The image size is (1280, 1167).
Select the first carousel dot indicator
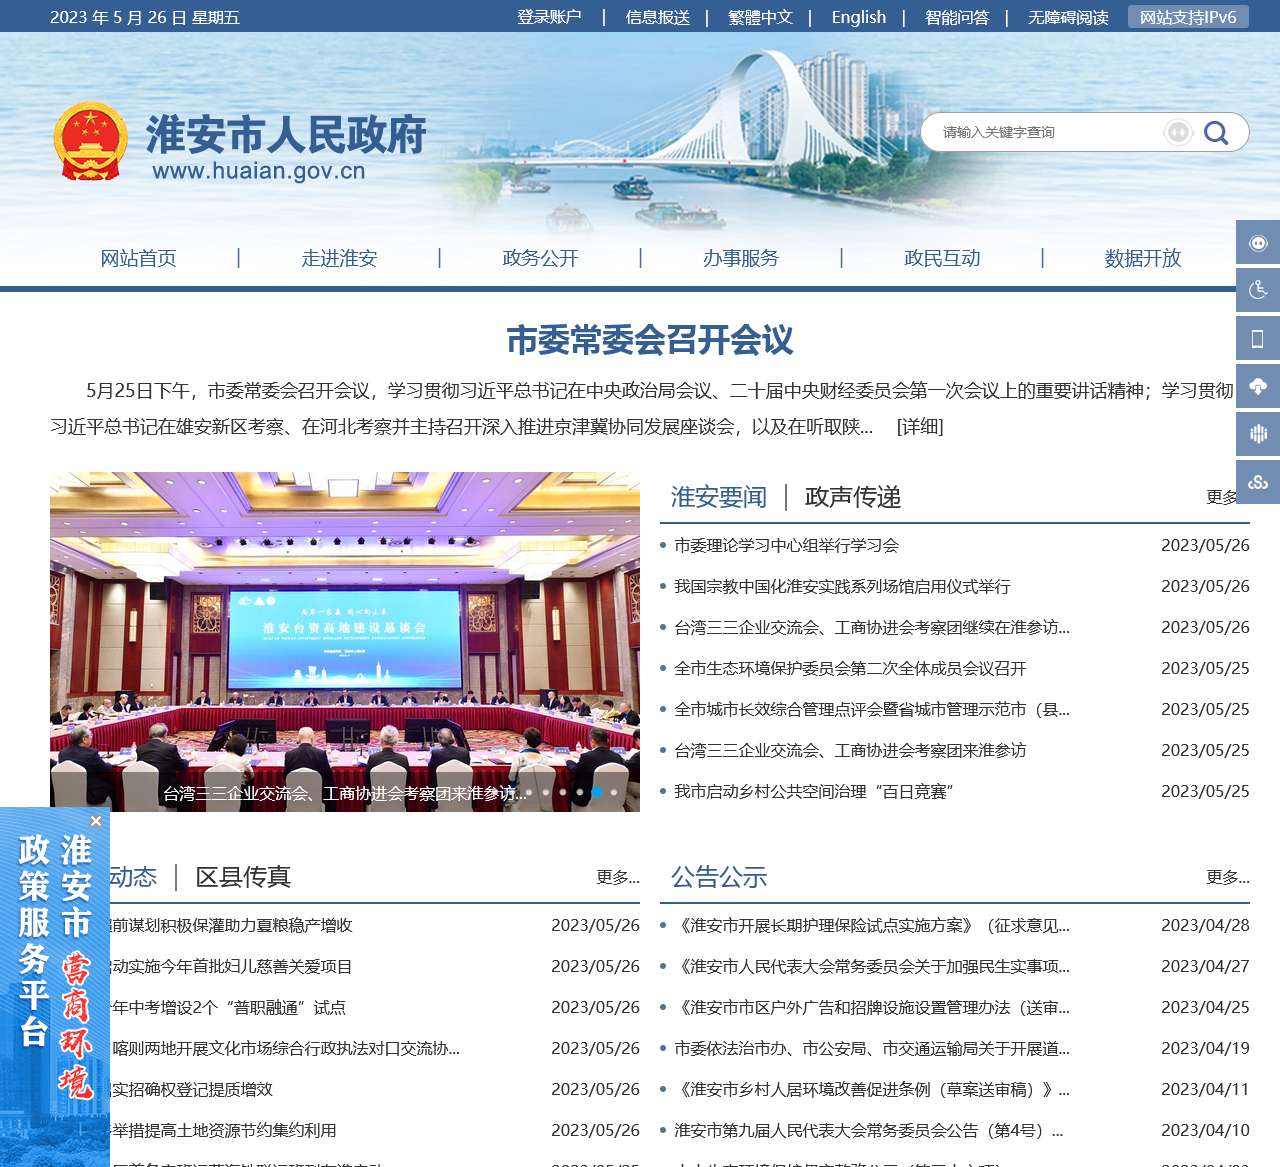point(529,792)
